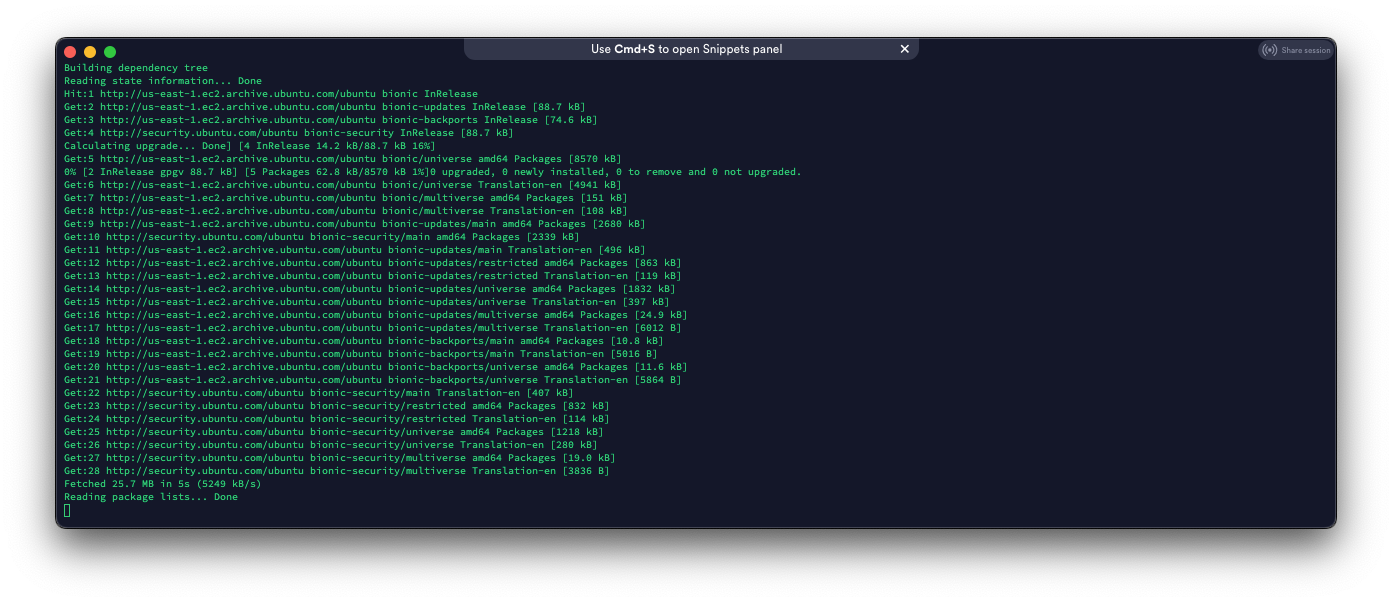Image resolution: width=1392 pixels, height=602 pixels.
Task: Select the Get:23 security/restricted amd64 line
Action: [x=337, y=406]
